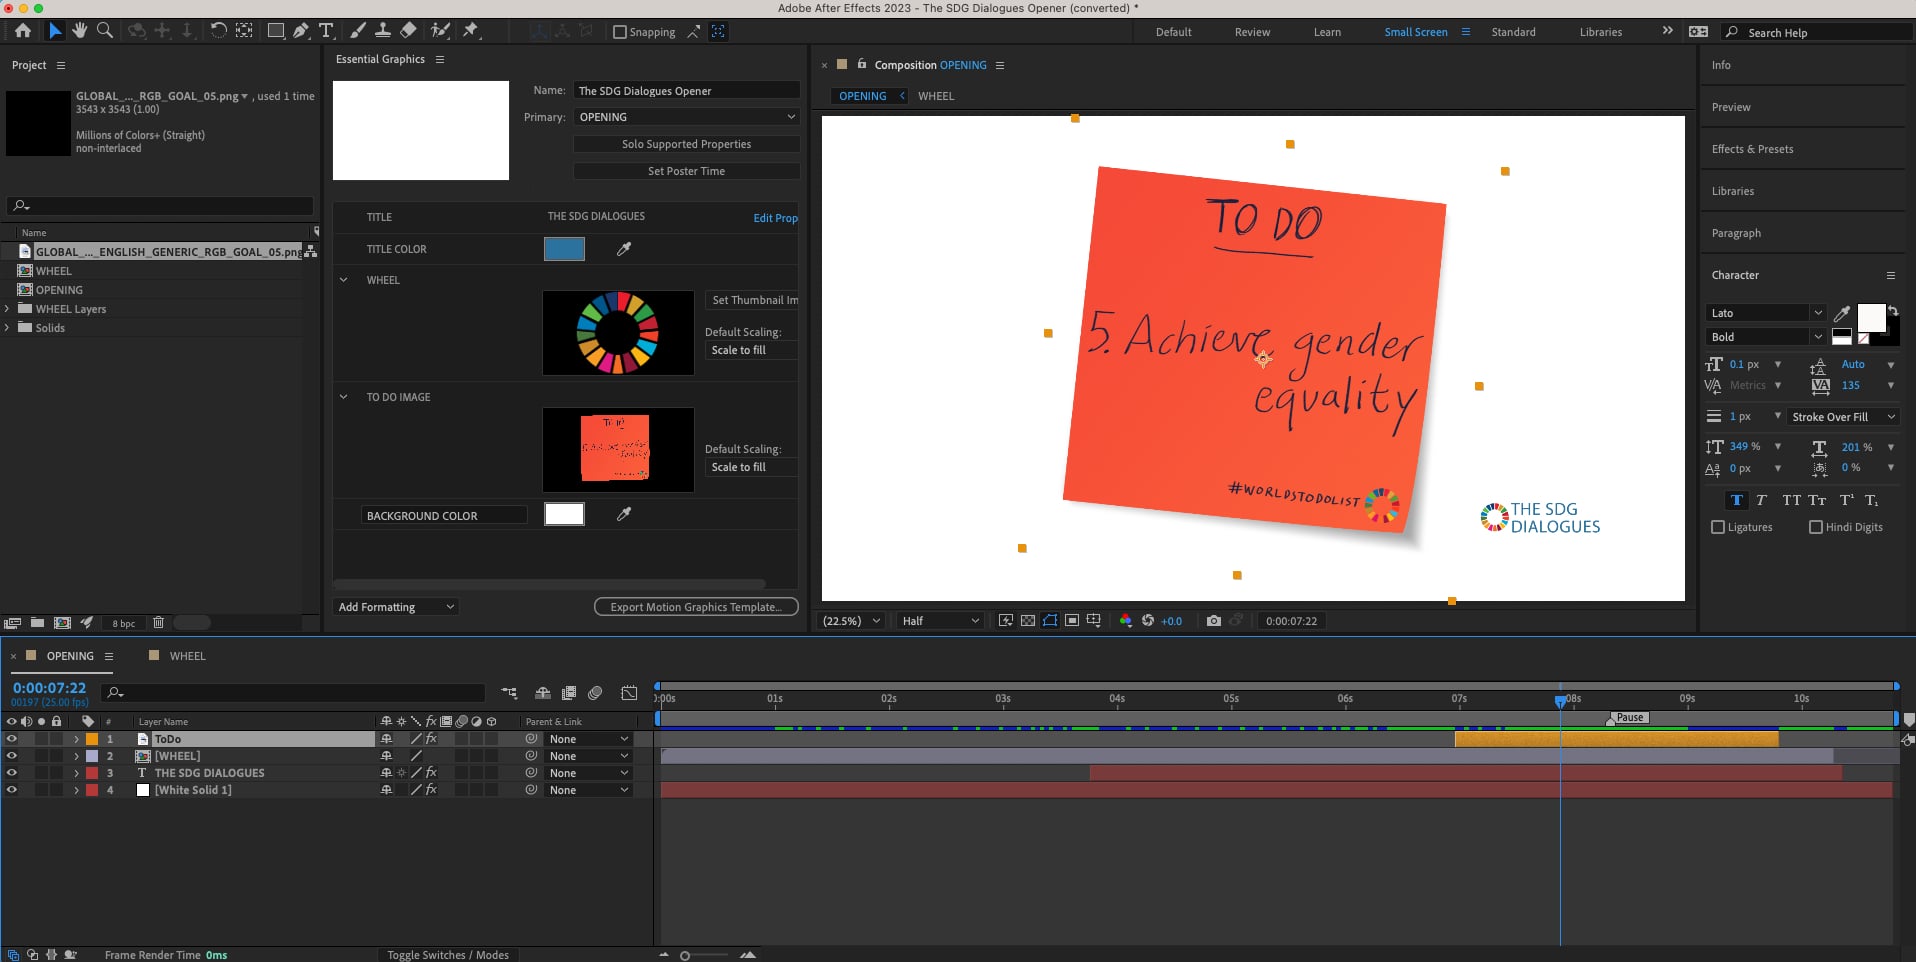Screen dimensions: 1916x962
Task: Click the Title Color eyedropper
Action: (624, 249)
